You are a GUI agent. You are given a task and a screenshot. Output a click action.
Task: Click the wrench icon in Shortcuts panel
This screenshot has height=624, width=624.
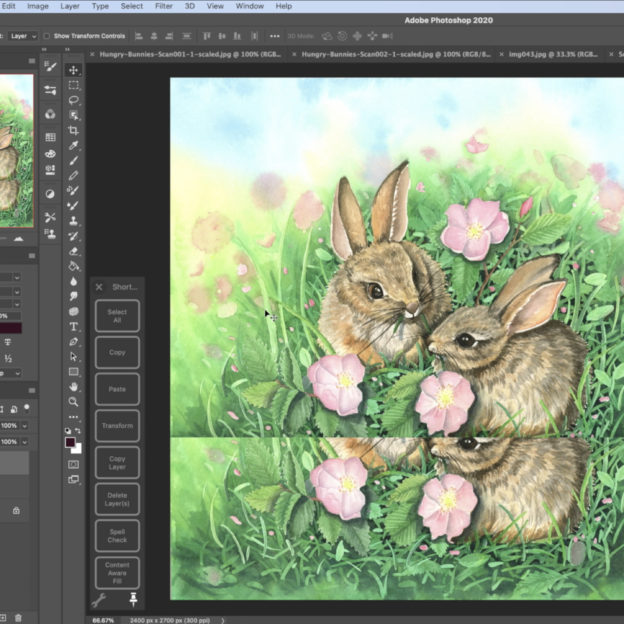[99, 600]
